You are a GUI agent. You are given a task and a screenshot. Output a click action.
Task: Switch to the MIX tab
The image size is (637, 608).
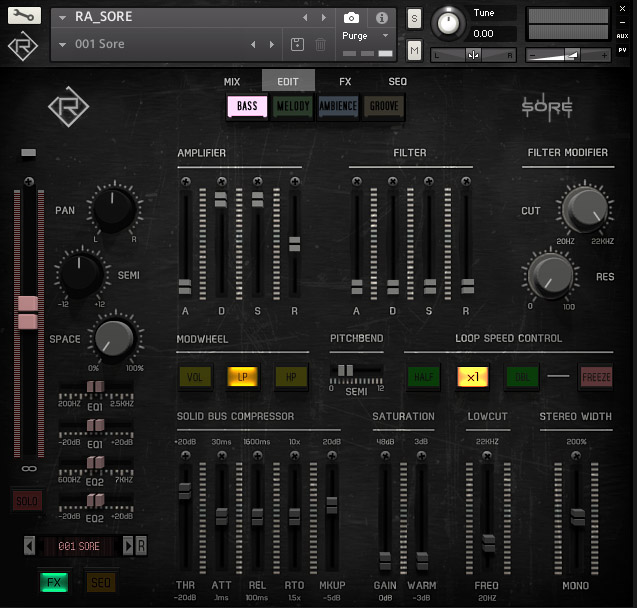click(x=232, y=82)
